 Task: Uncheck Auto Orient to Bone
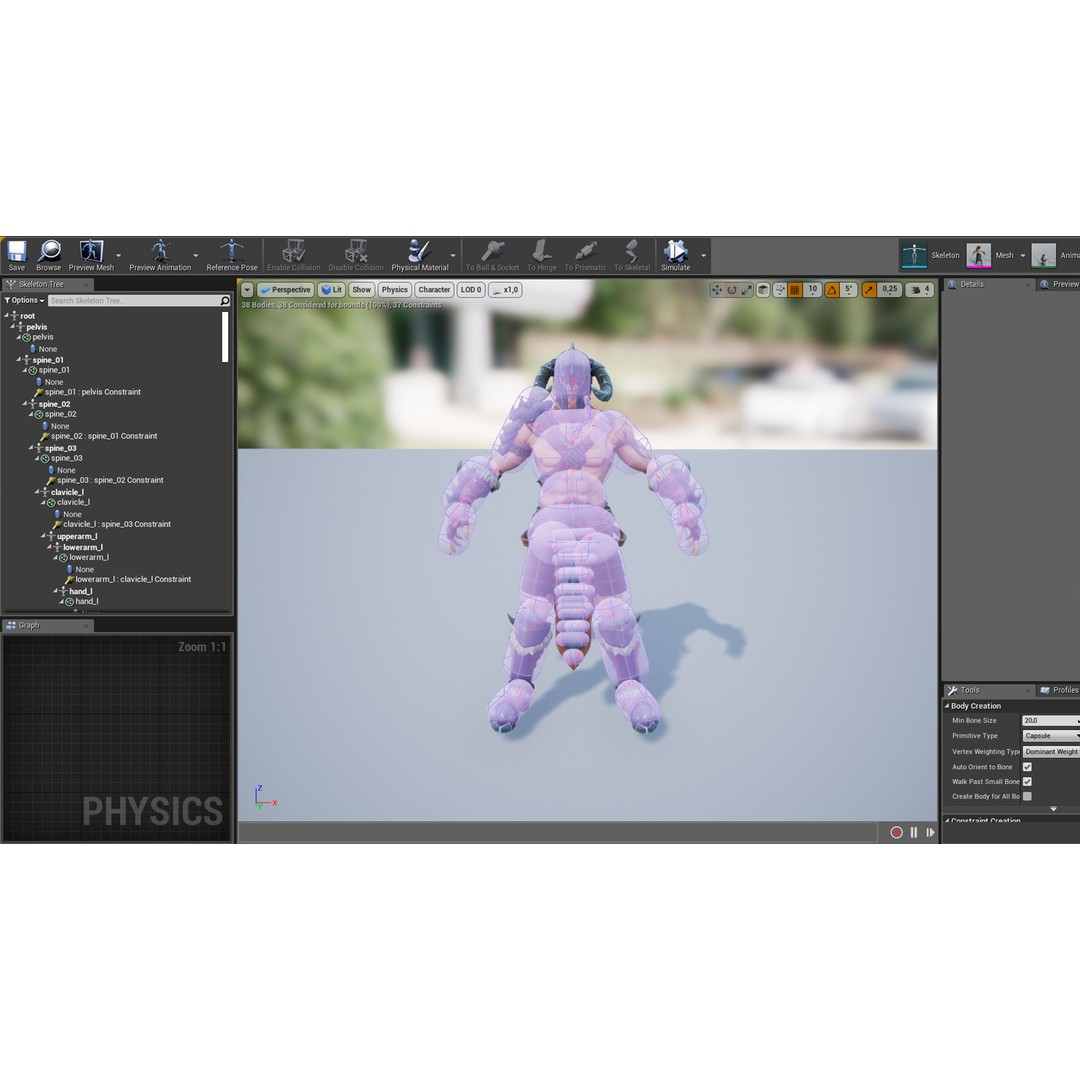click(1027, 767)
